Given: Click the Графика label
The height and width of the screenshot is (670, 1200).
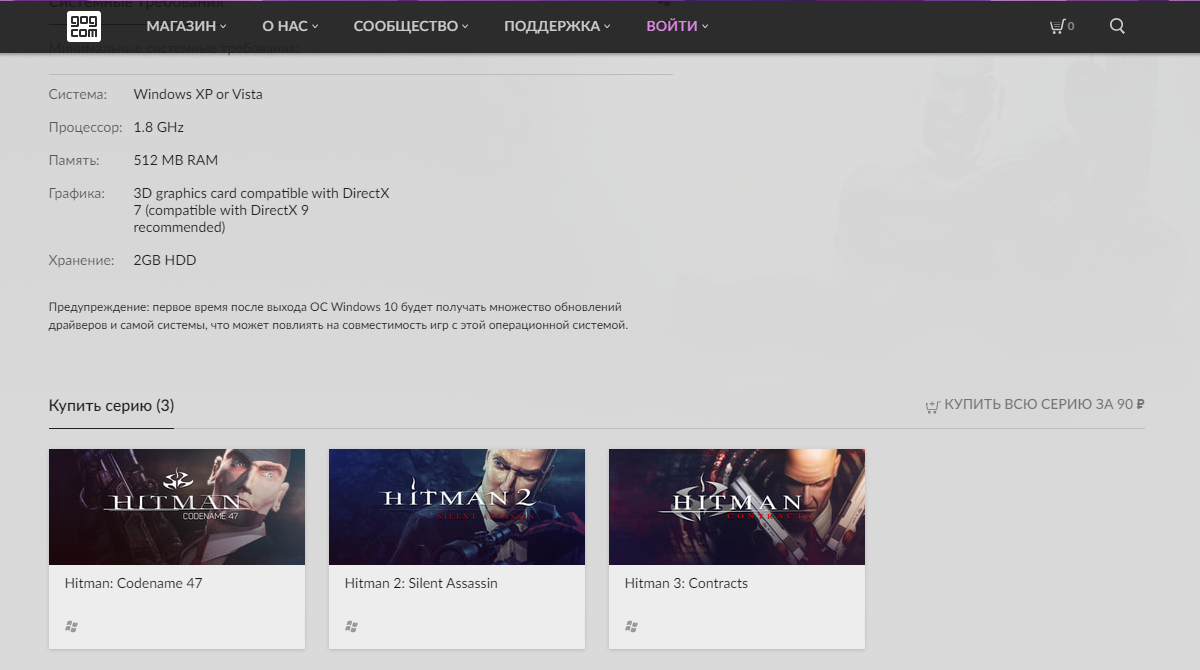Looking at the screenshot, I should [x=77, y=193].
